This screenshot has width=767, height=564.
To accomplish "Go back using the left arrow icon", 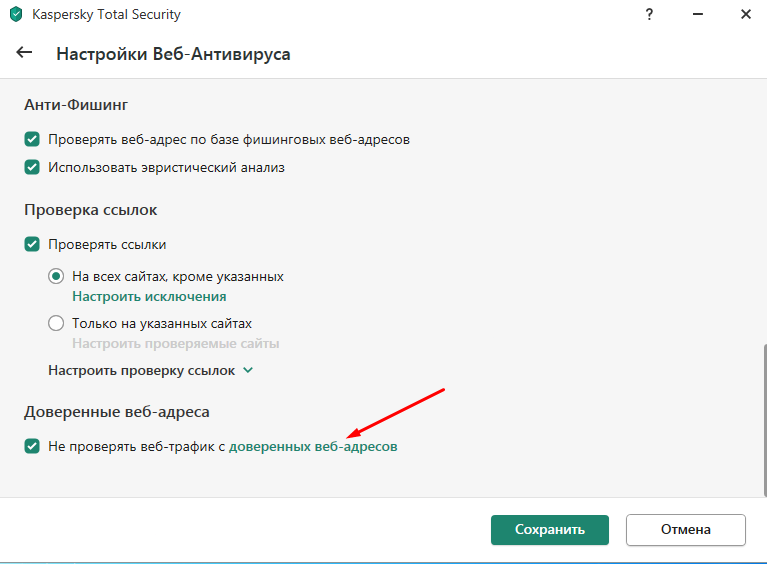I will click(24, 52).
